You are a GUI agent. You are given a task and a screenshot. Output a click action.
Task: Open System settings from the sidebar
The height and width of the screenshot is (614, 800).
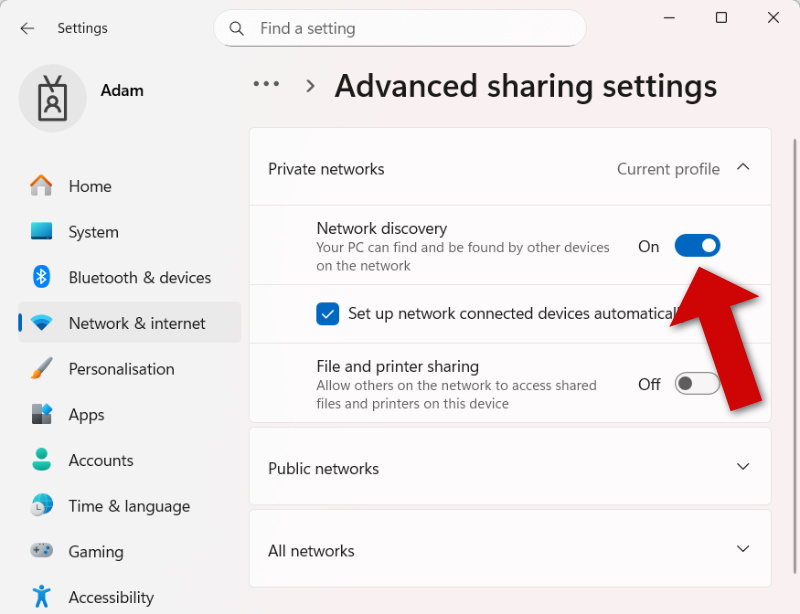[41, 231]
